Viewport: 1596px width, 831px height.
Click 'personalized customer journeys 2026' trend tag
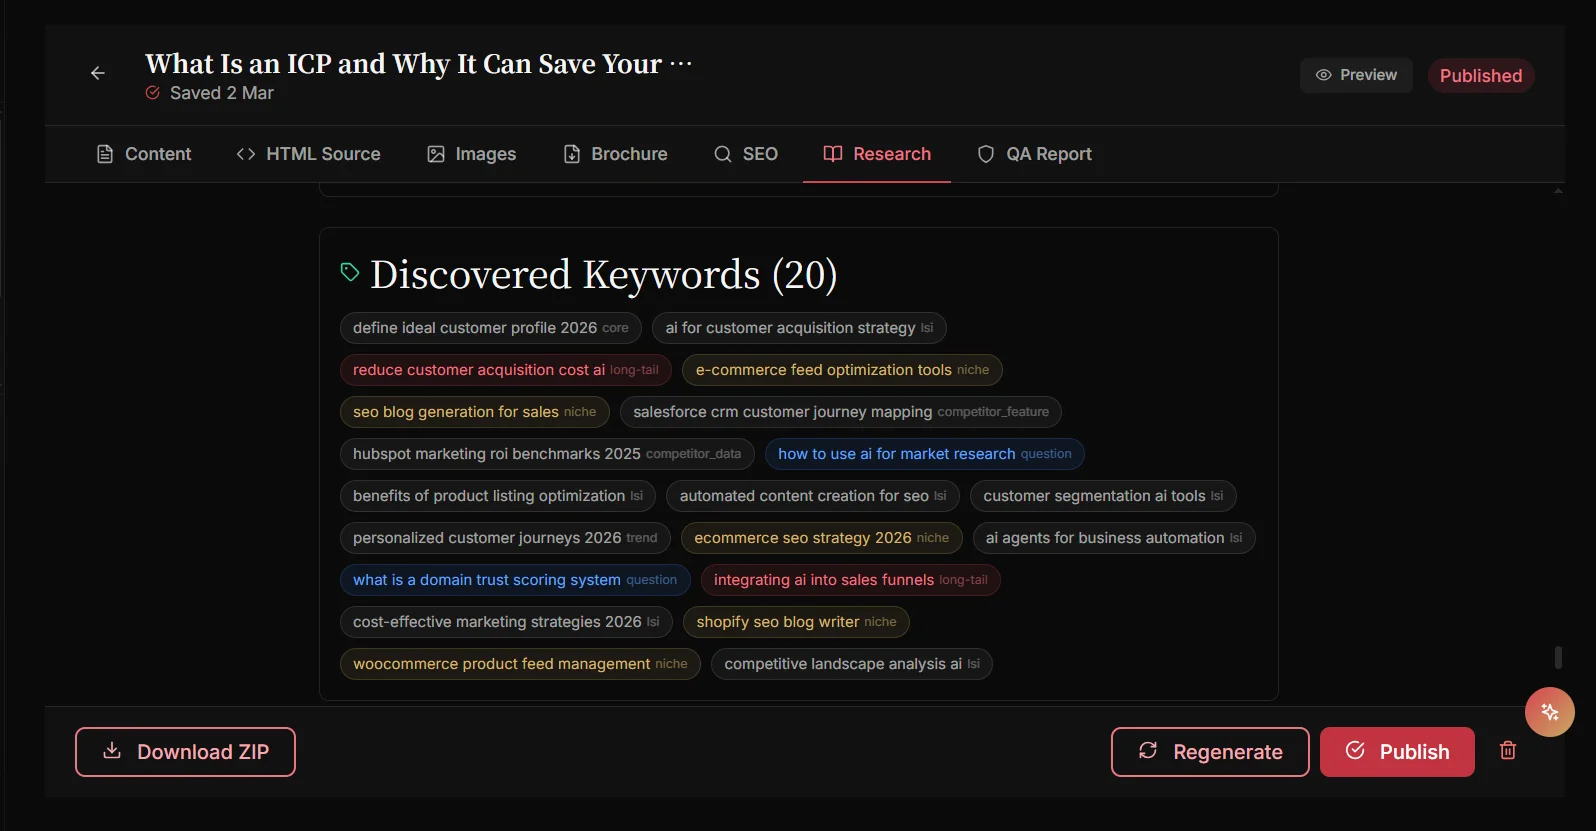pyautogui.click(x=505, y=538)
